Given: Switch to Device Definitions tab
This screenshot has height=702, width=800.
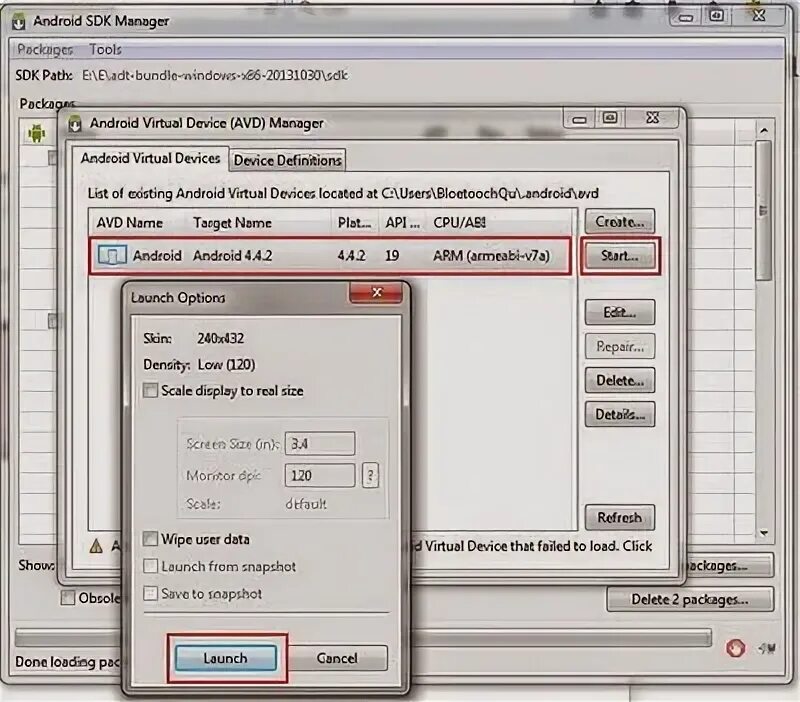Looking at the screenshot, I should pos(287,160).
